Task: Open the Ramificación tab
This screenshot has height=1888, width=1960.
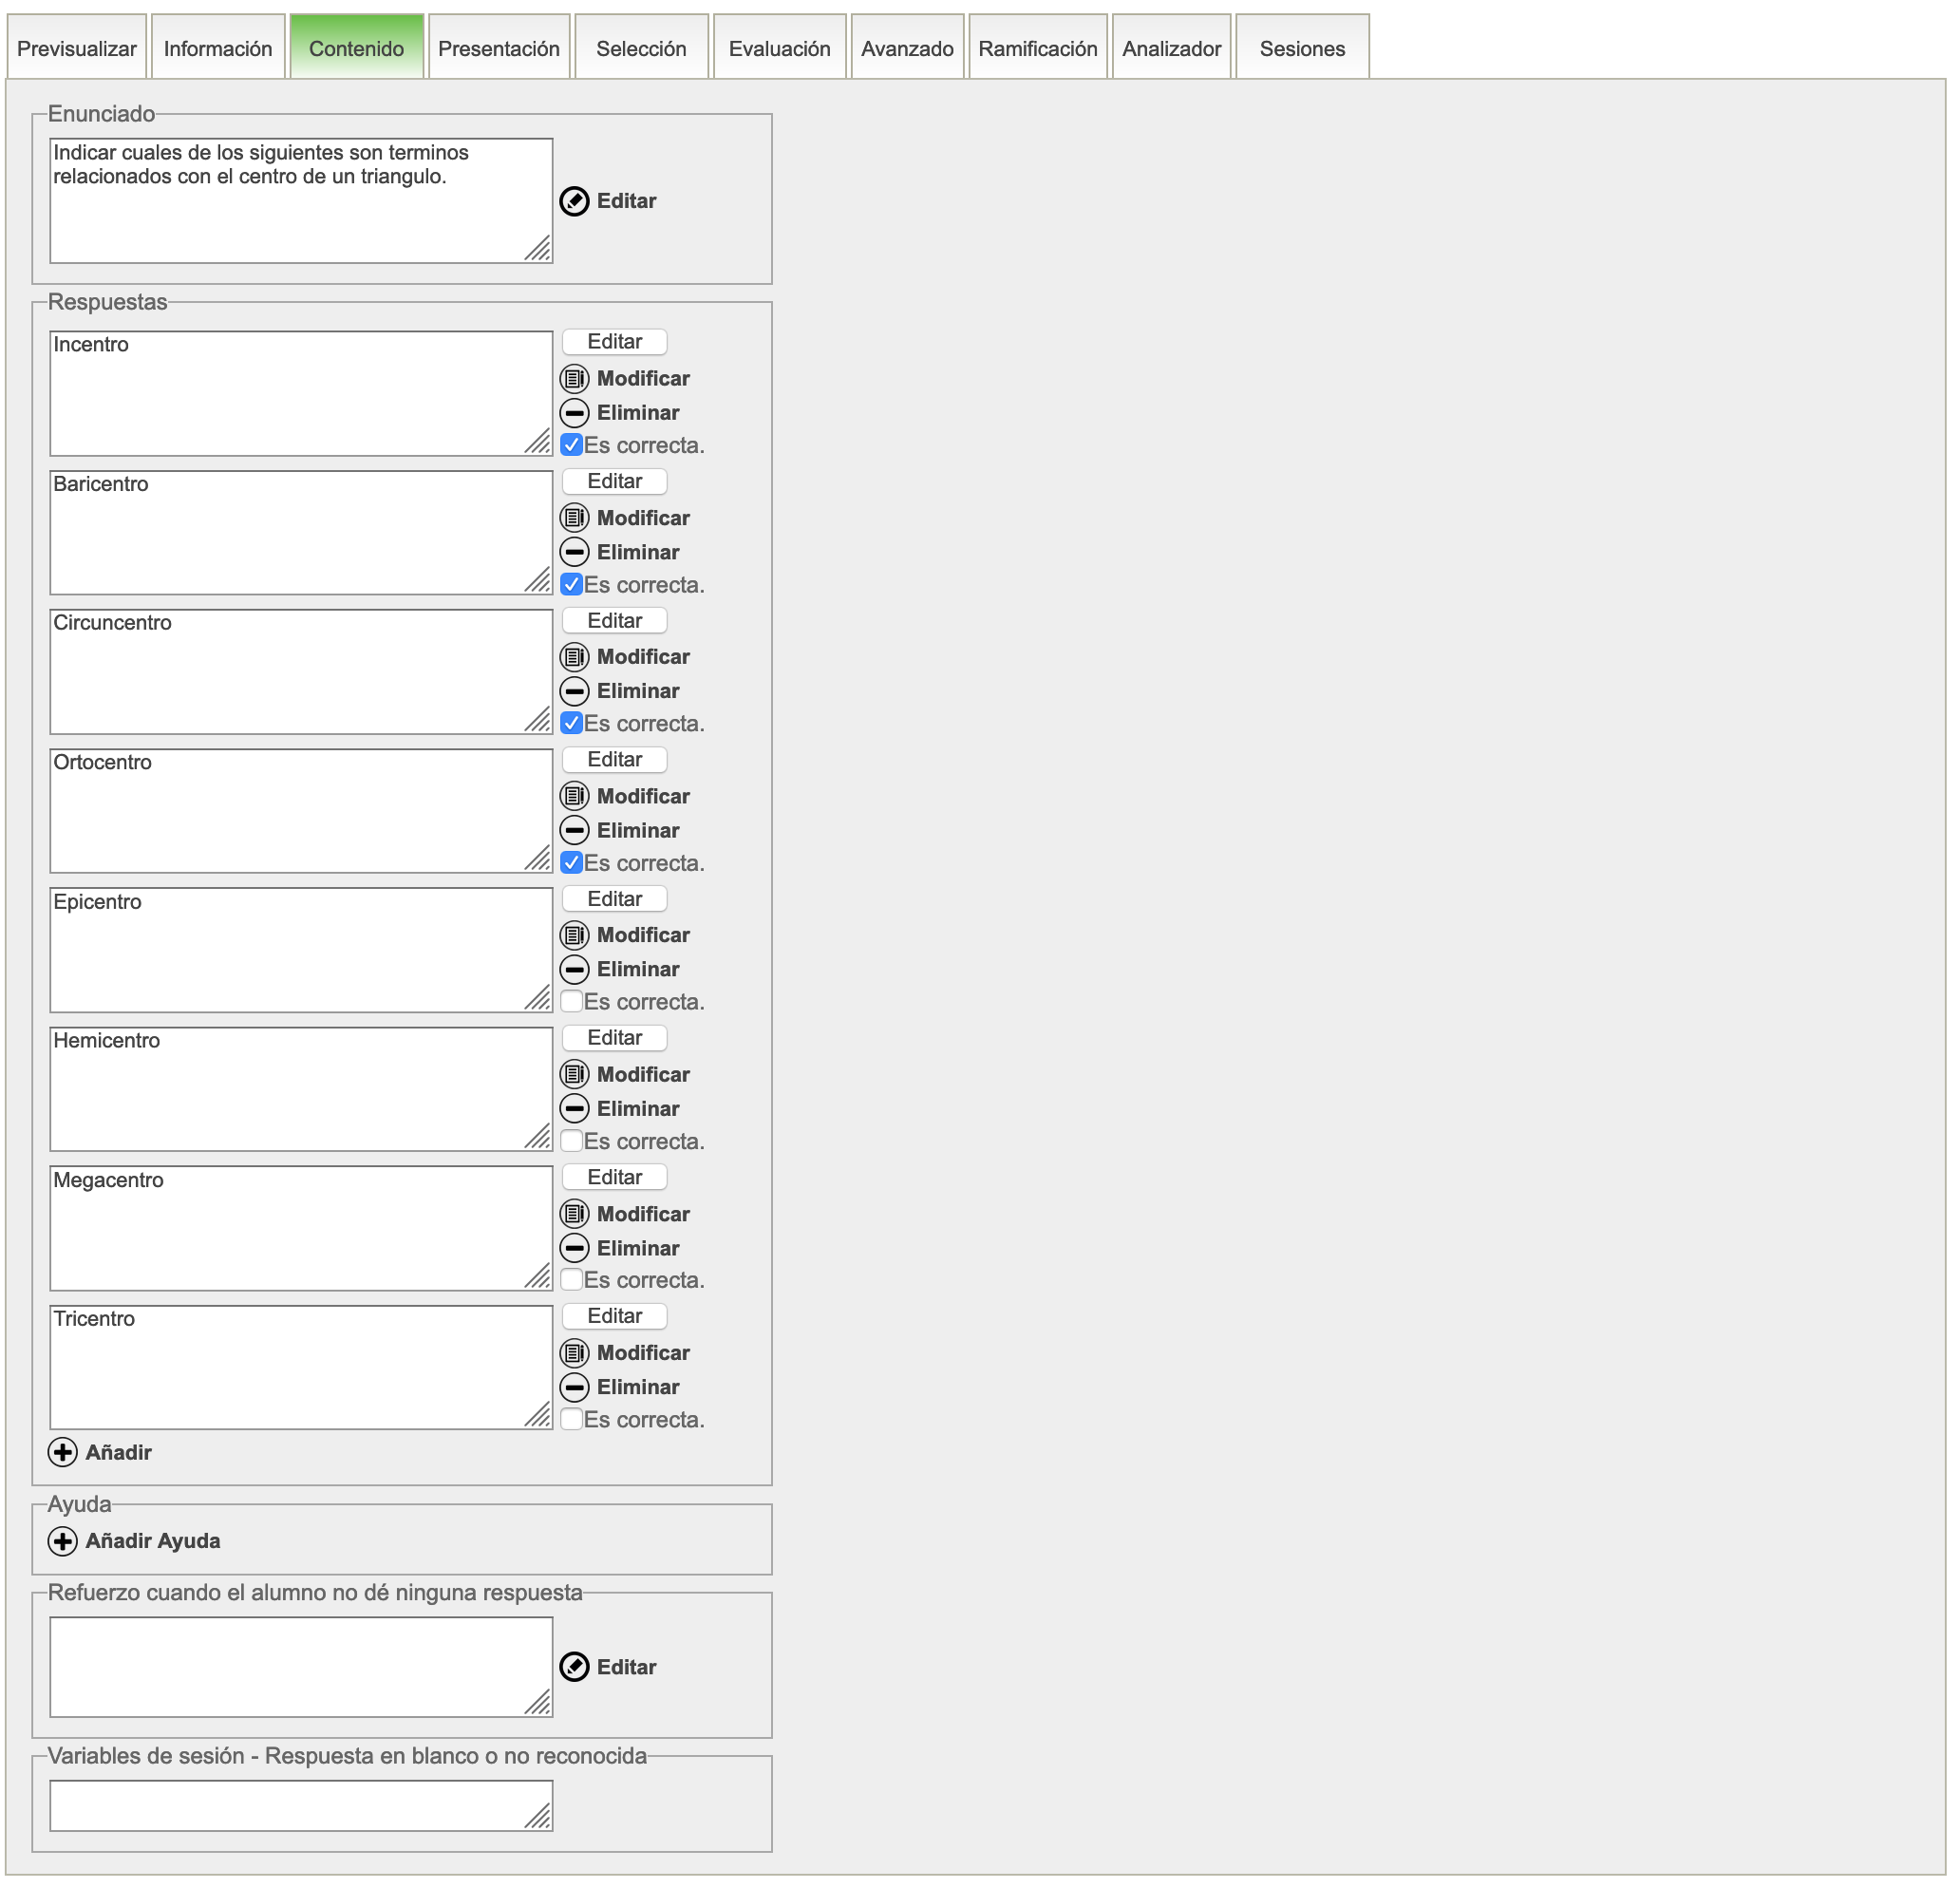Action: pyautogui.click(x=1037, y=48)
